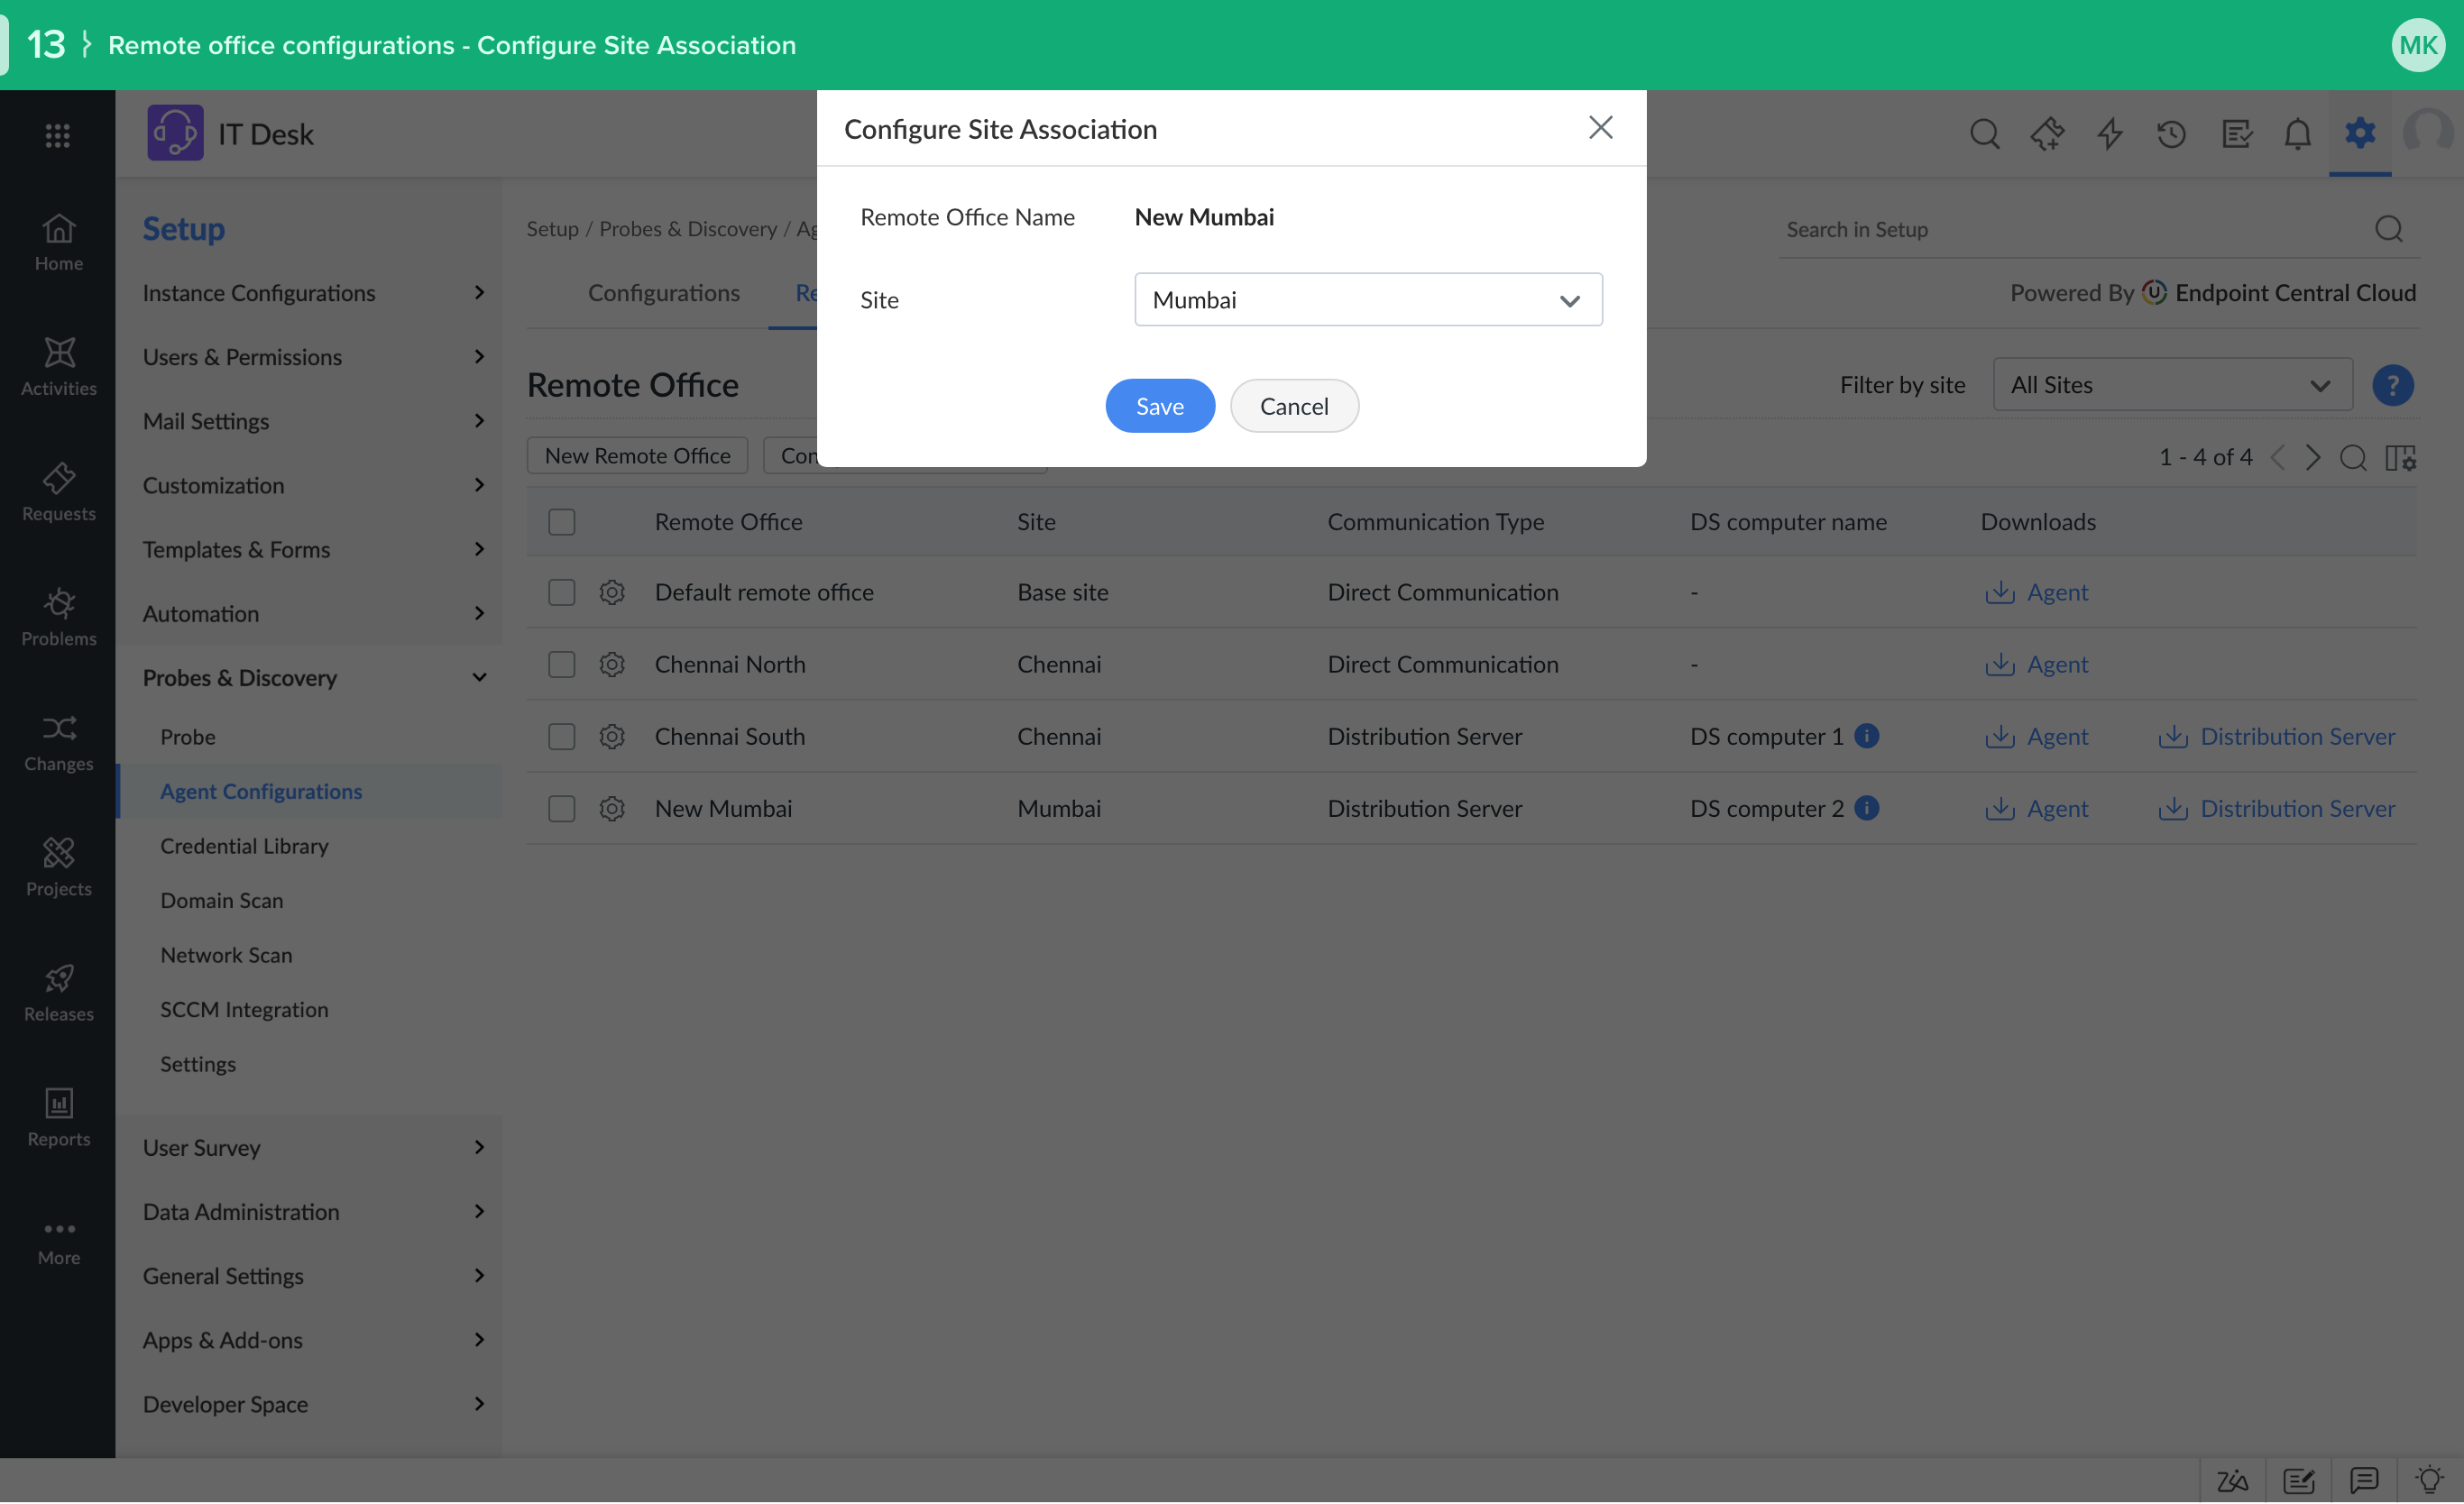Viewport: 2464px width, 1504px height.
Task: Click the global search icon in header
Action: click(1984, 134)
